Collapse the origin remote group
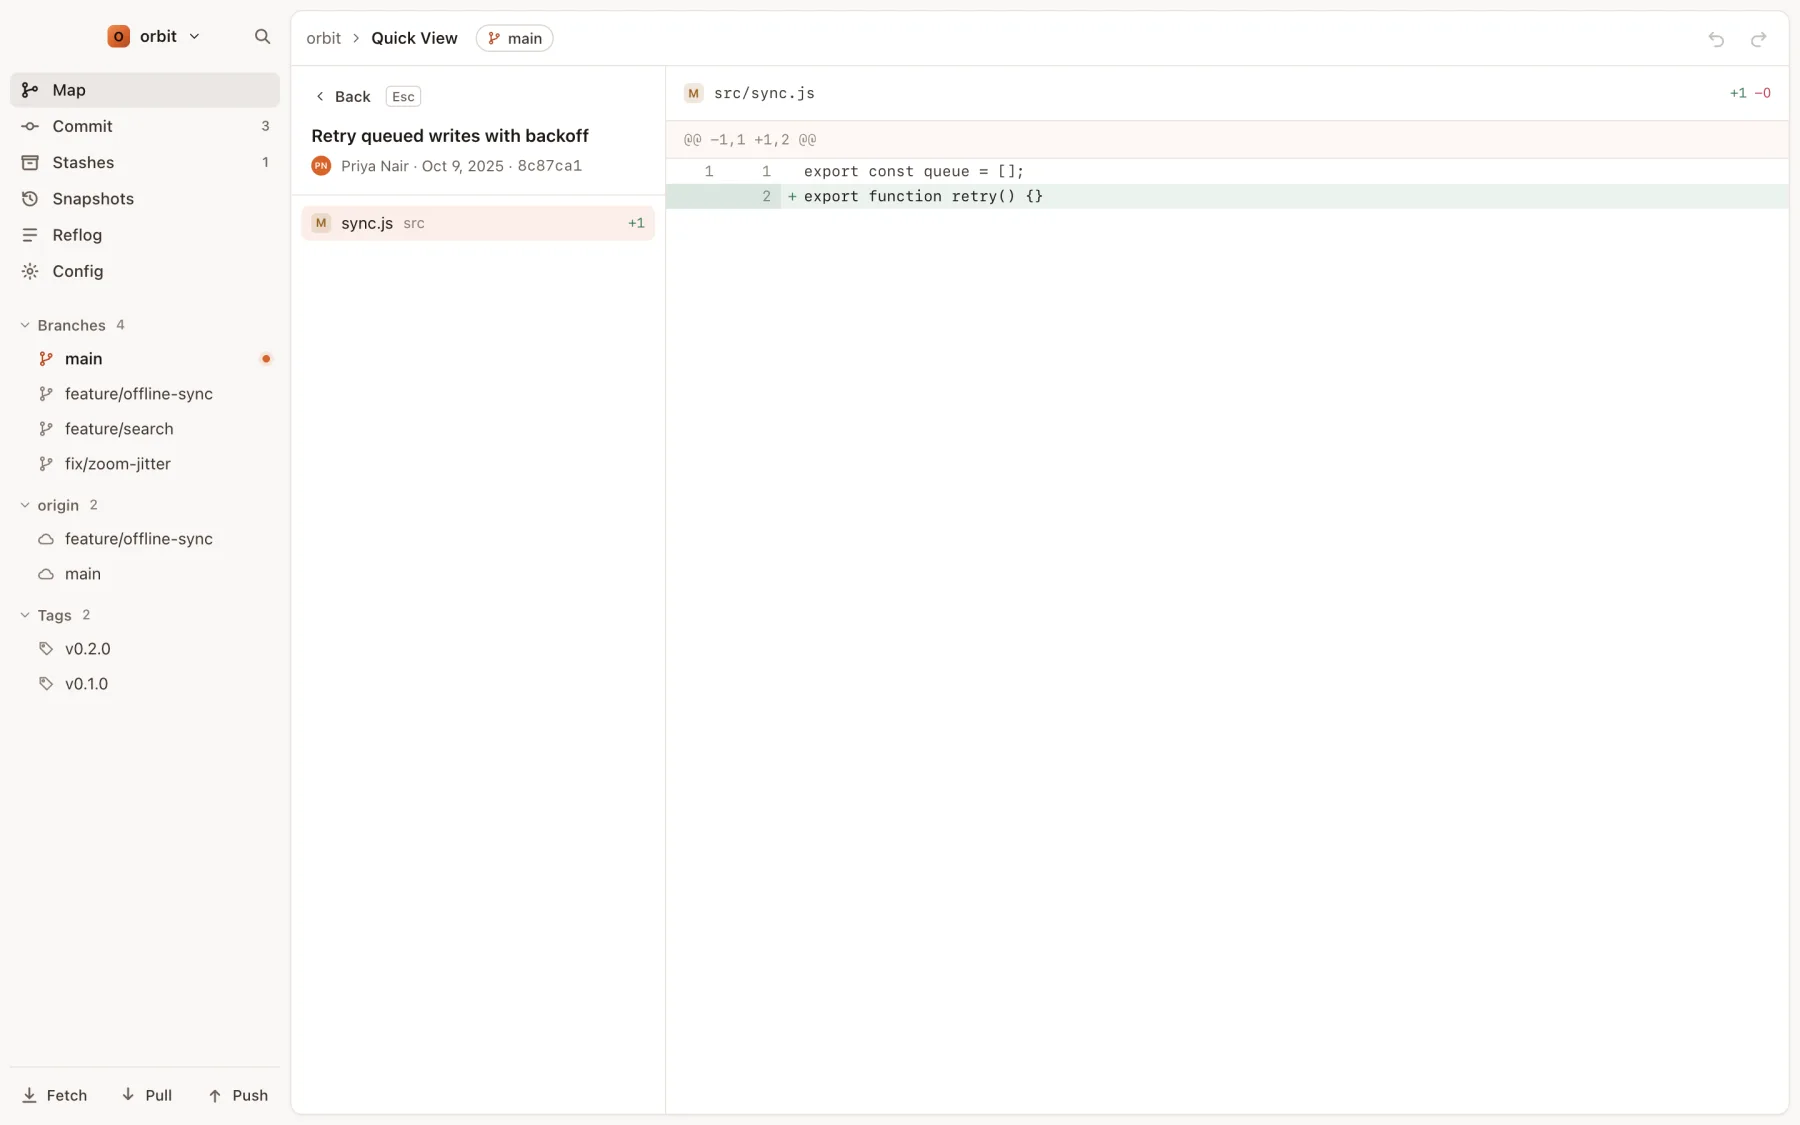Viewport: 1800px width, 1125px height. [x=59, y=505]
